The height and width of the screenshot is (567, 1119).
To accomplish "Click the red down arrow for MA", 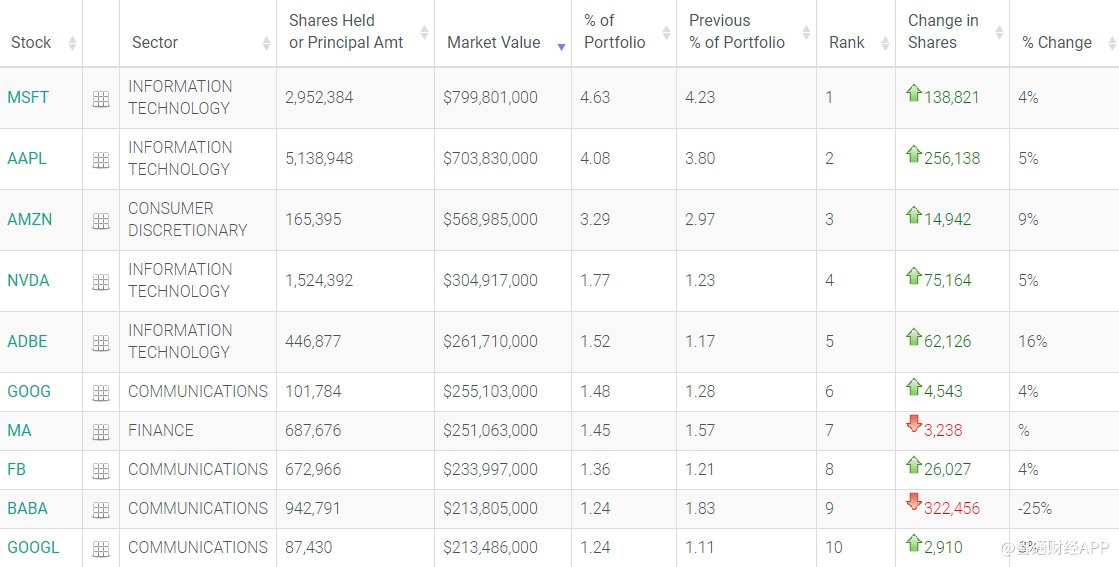I will [x=913, y=424].
